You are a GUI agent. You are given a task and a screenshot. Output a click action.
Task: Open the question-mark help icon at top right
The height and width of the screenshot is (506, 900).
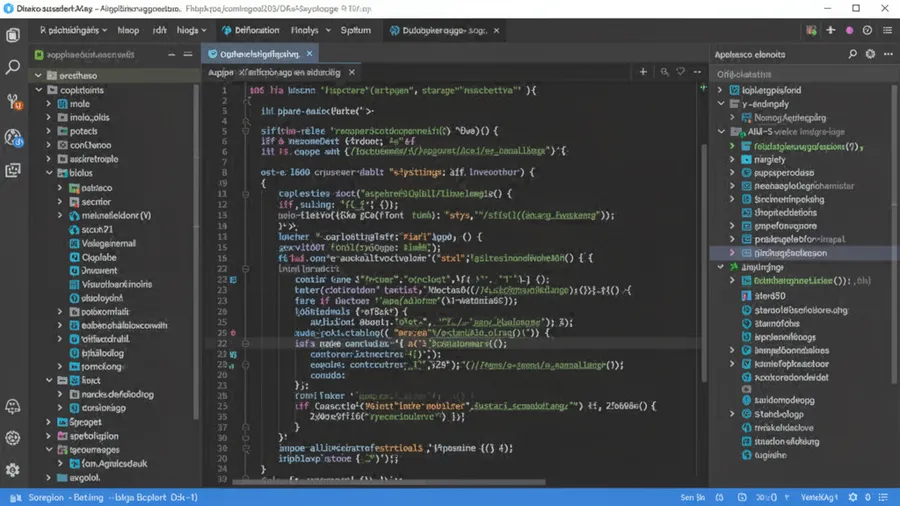tap(867, 30)
